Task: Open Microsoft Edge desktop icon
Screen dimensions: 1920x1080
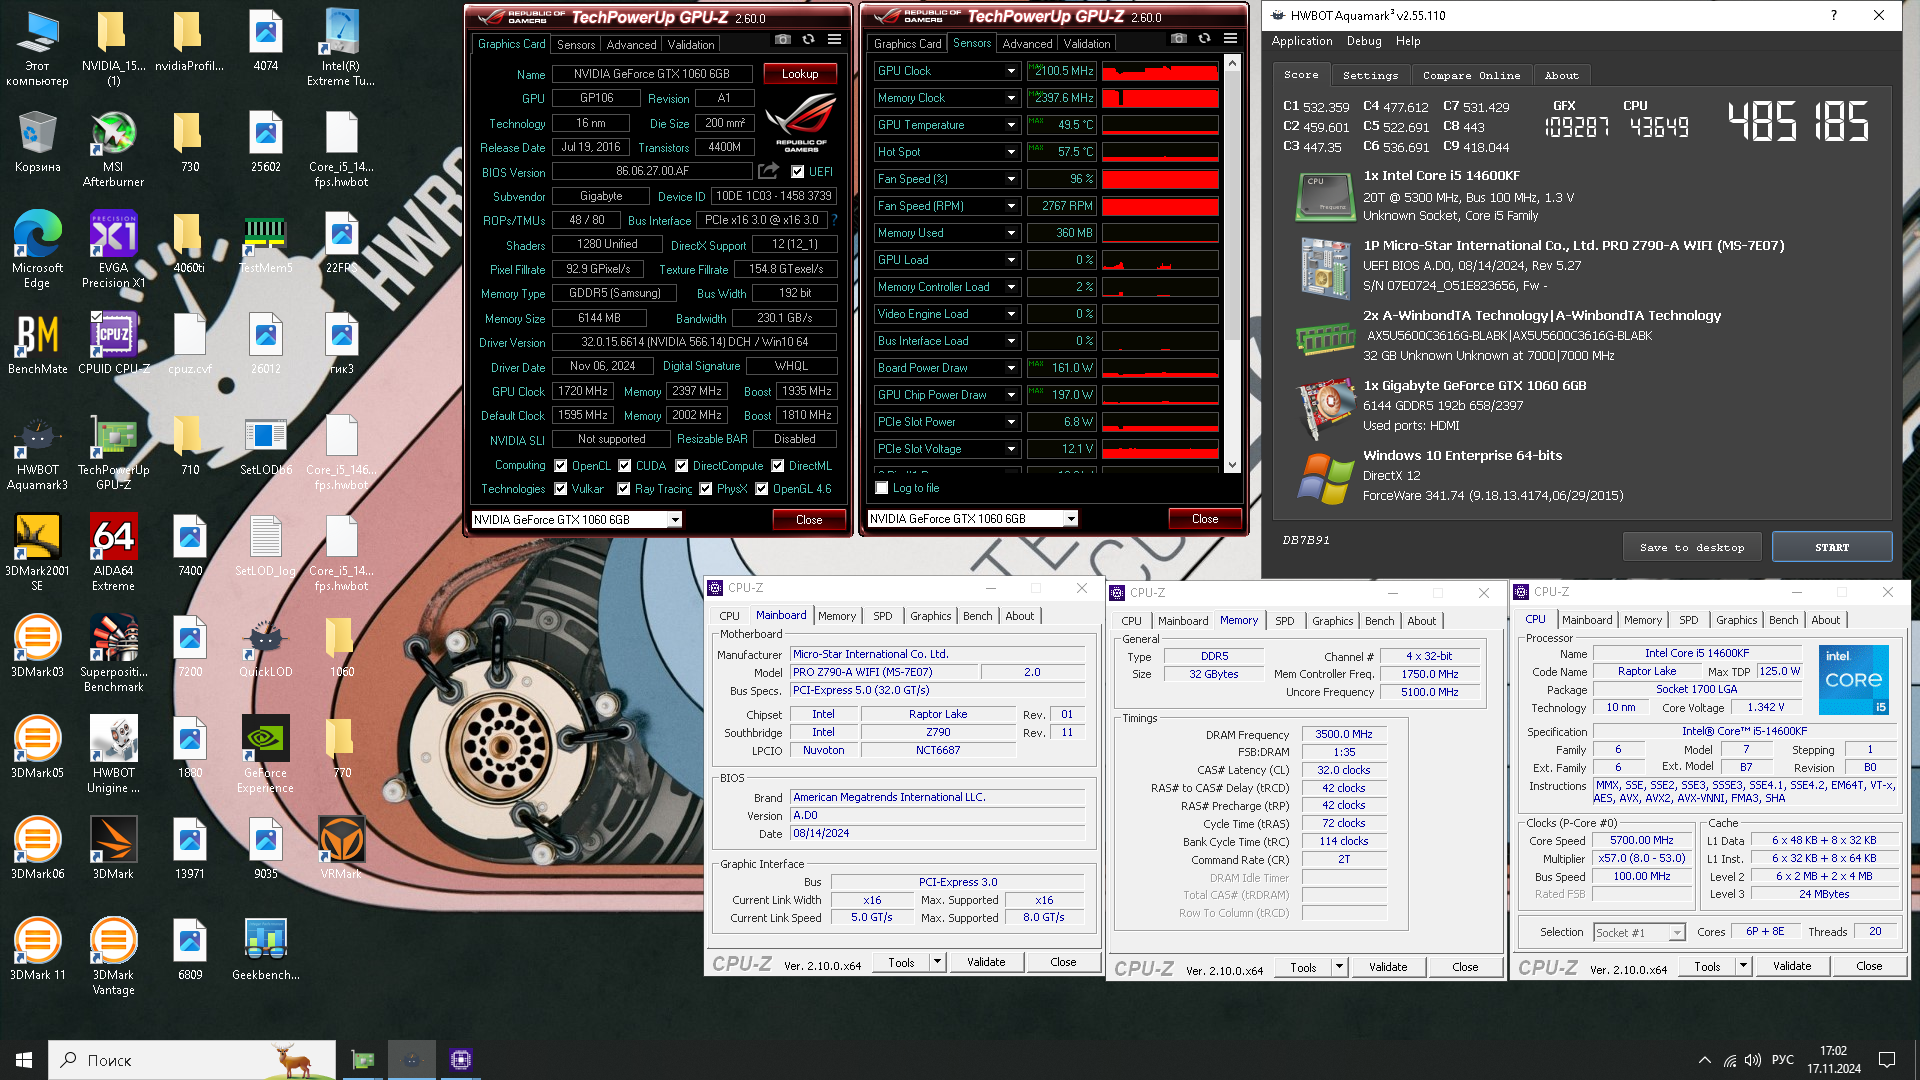Action: tap(37, 250)
